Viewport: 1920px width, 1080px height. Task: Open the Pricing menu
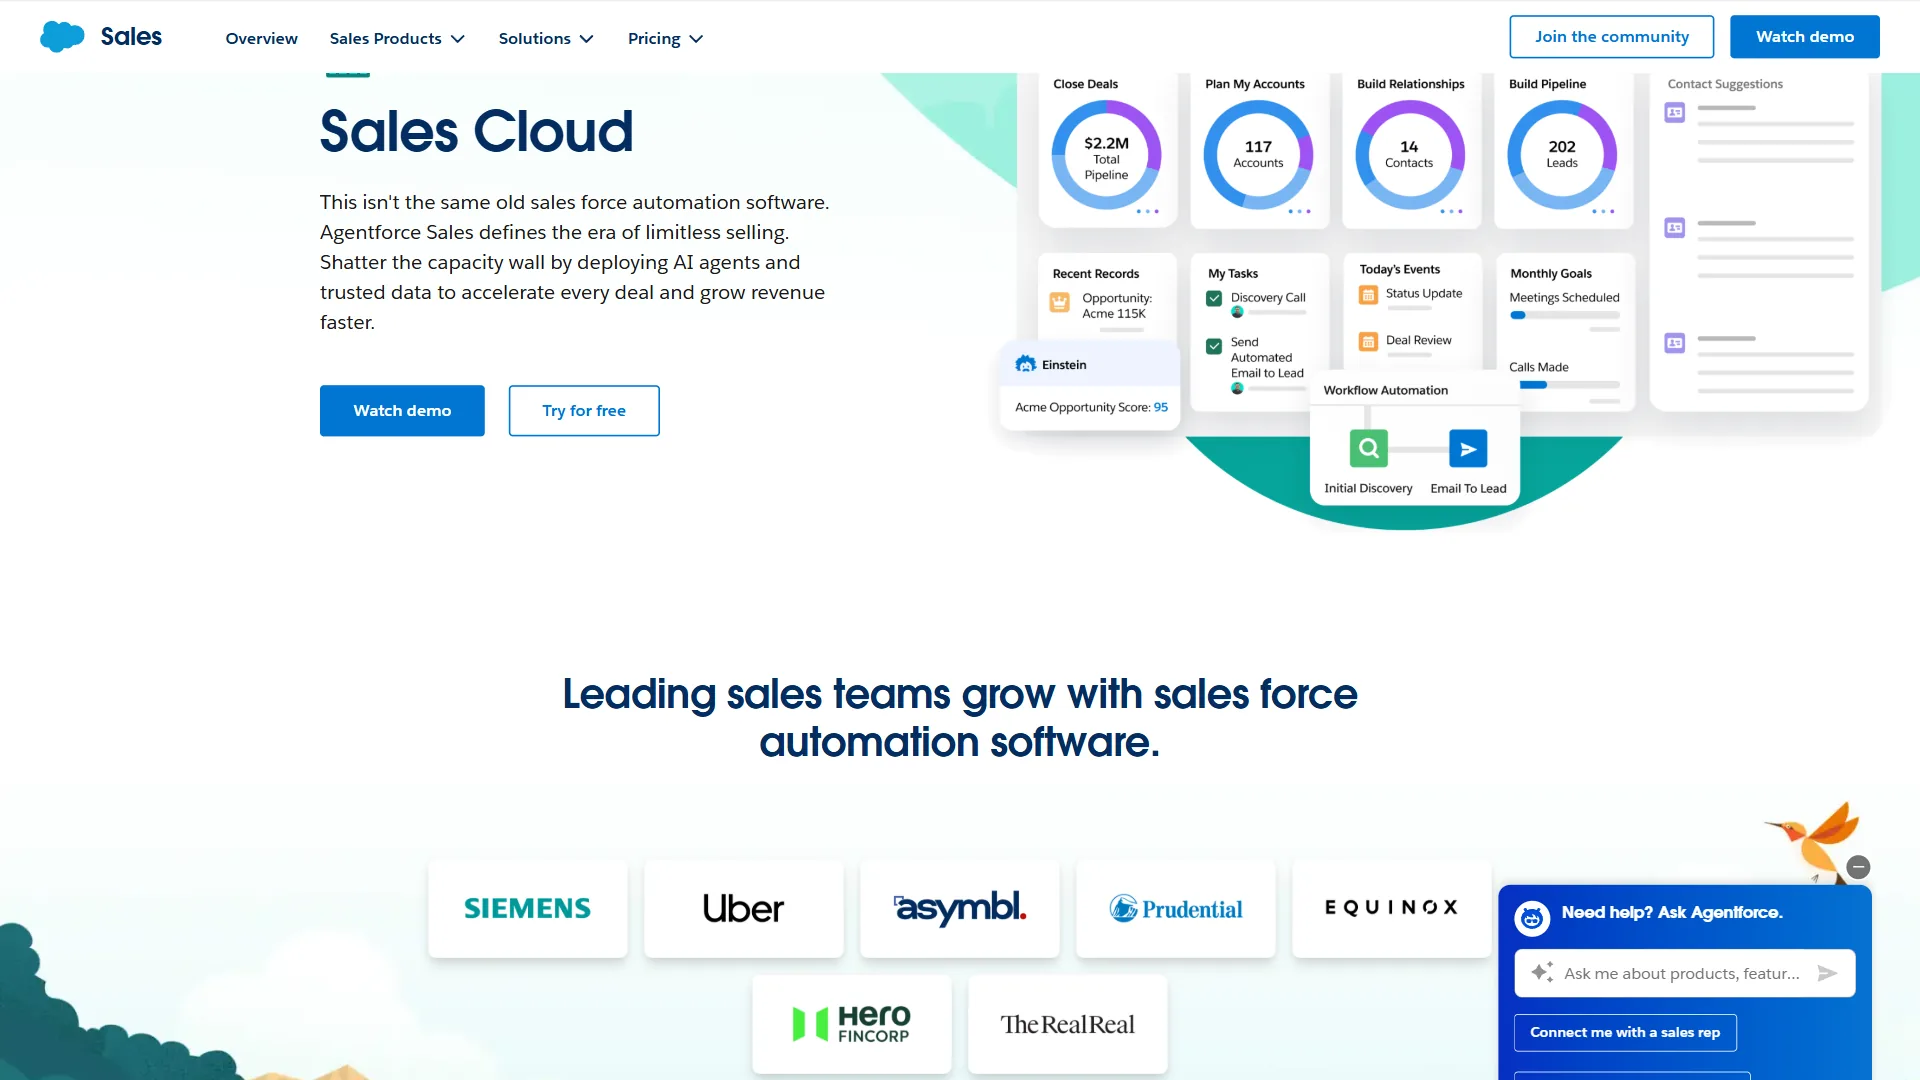click(665, 38)
